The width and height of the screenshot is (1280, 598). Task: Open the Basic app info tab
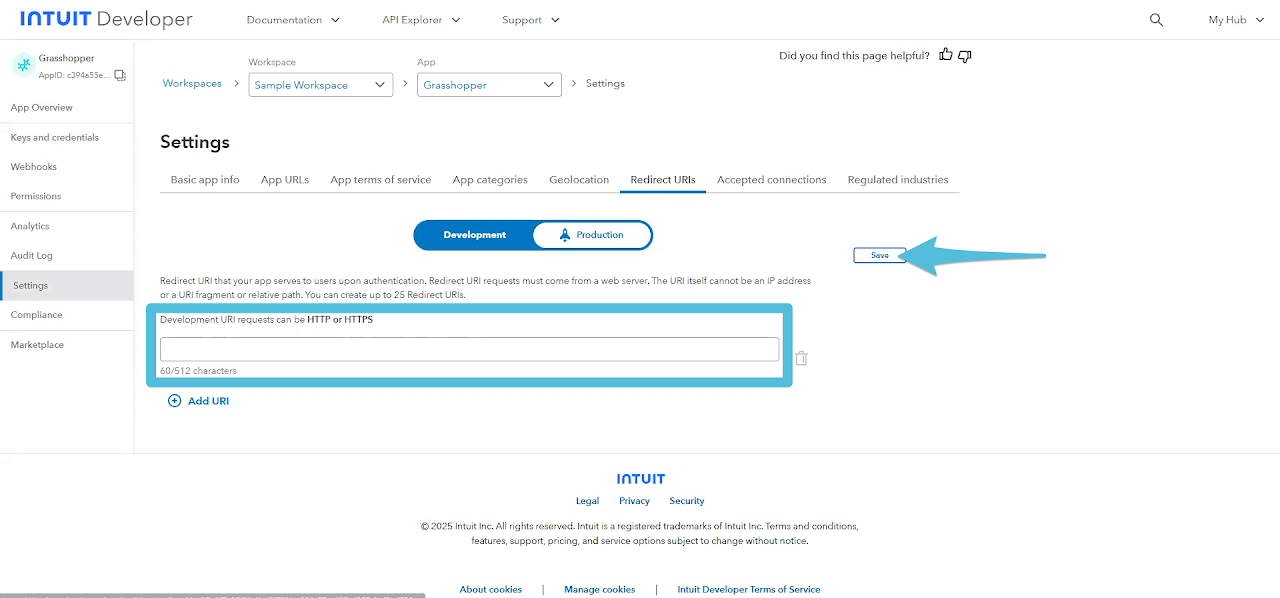(205, 180)
